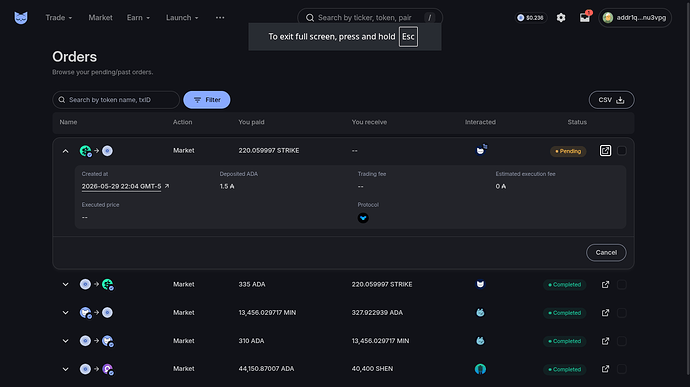Open the settings gear icon
This screenshot has width=690, height=387.
coord(561,18)
